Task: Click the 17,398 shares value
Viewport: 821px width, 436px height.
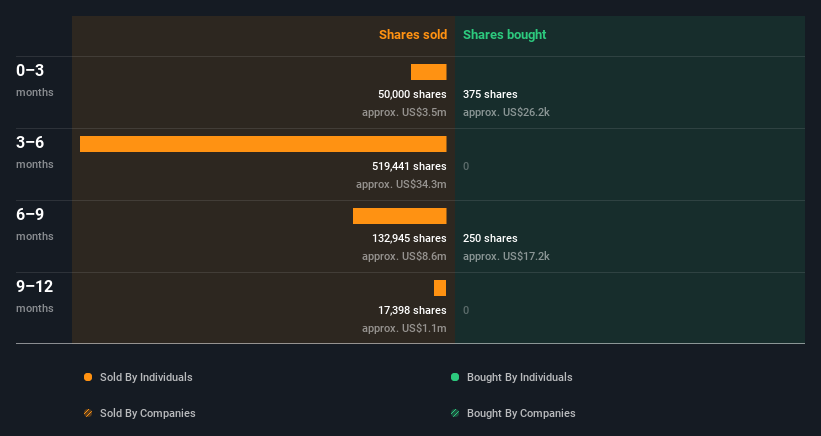Action: pyautogui.click(x=412, y=310)
